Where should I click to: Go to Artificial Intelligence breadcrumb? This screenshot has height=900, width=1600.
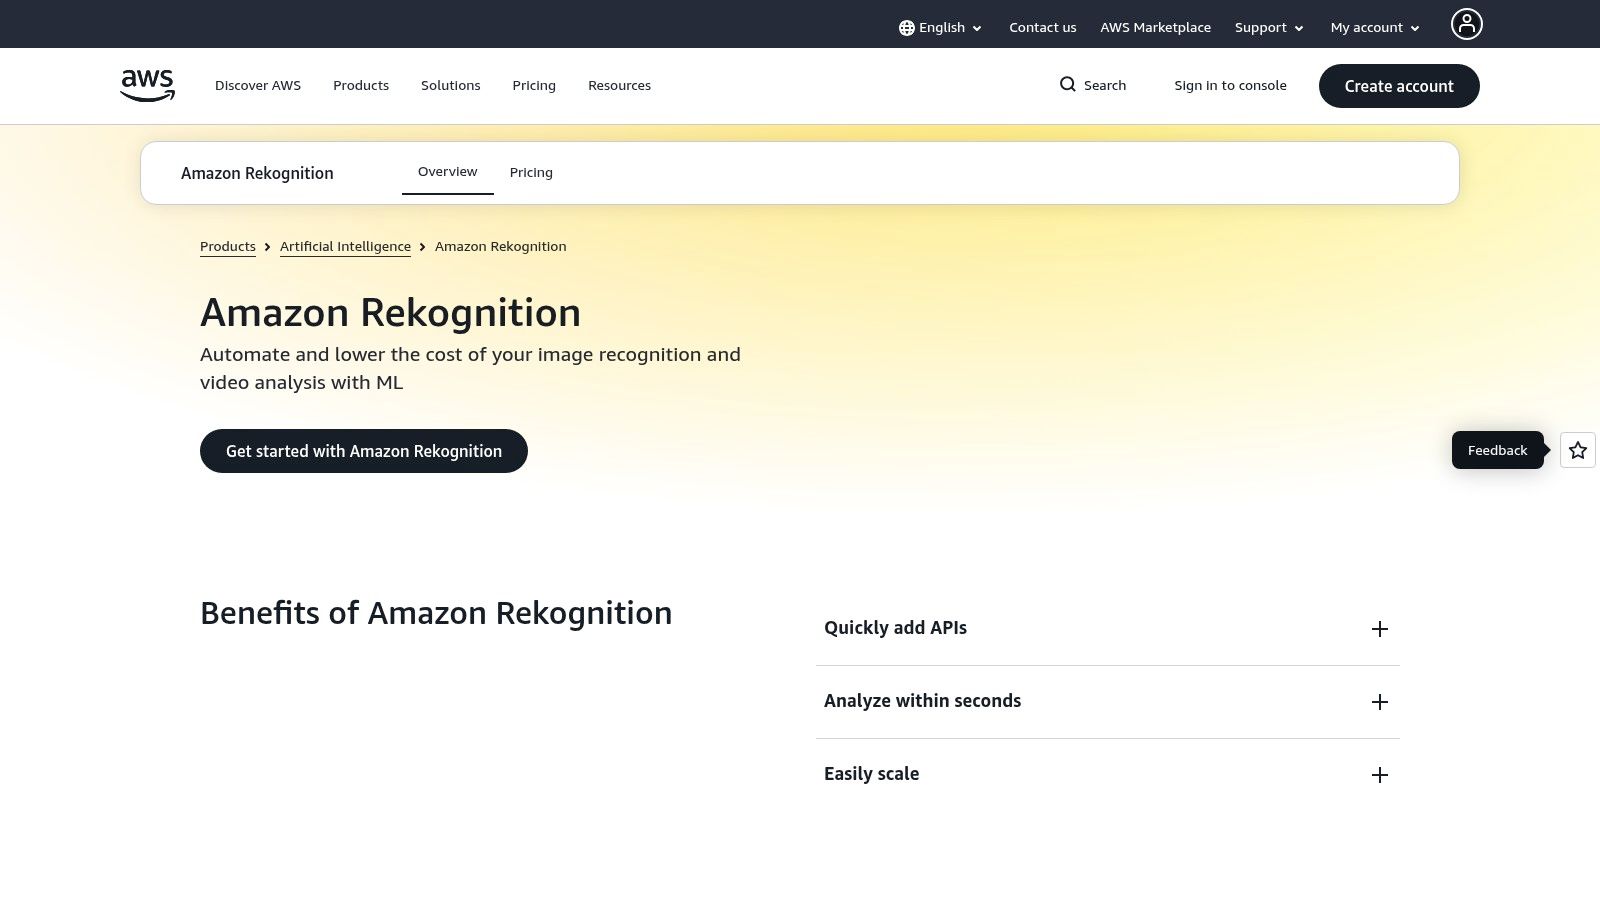point(345,247)
